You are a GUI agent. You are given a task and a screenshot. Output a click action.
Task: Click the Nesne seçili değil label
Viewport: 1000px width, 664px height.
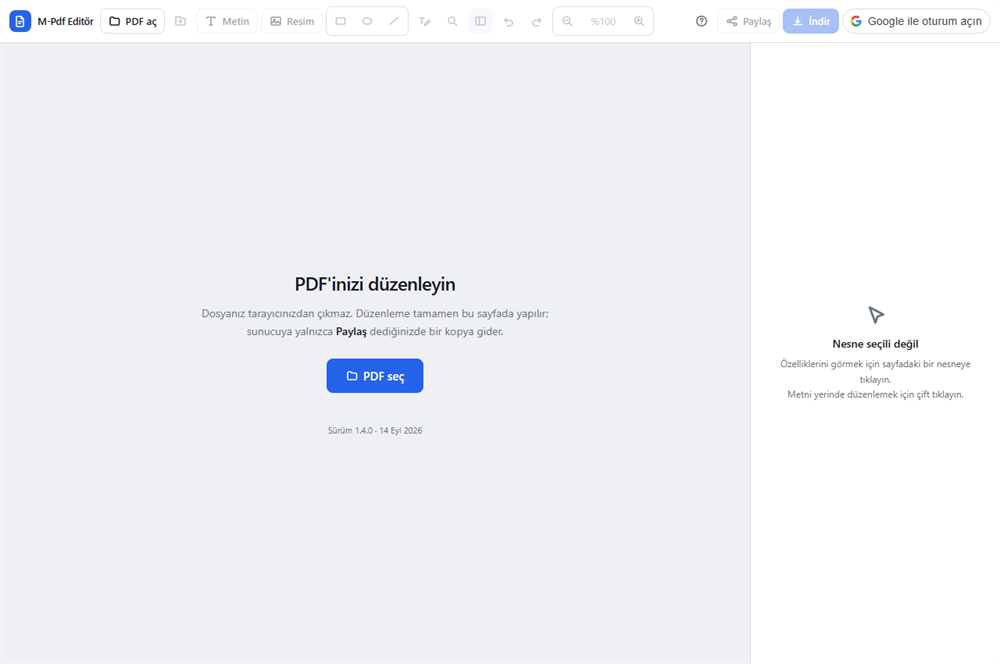pos(875,344)
